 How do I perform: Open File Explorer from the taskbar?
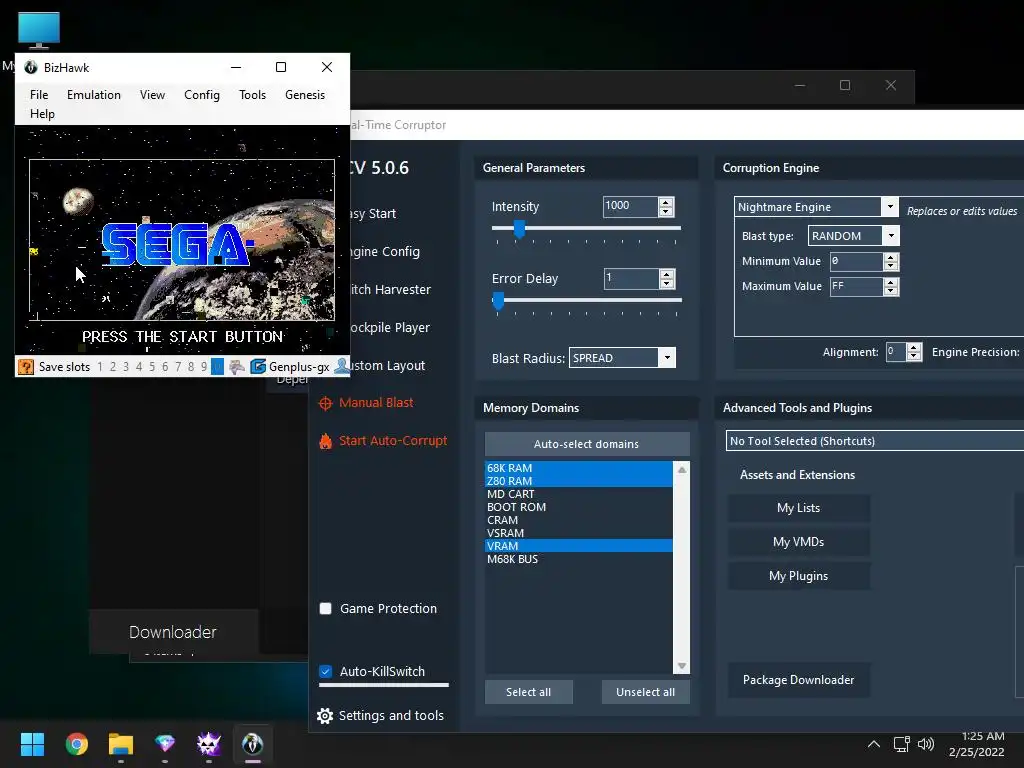[121, 744]
